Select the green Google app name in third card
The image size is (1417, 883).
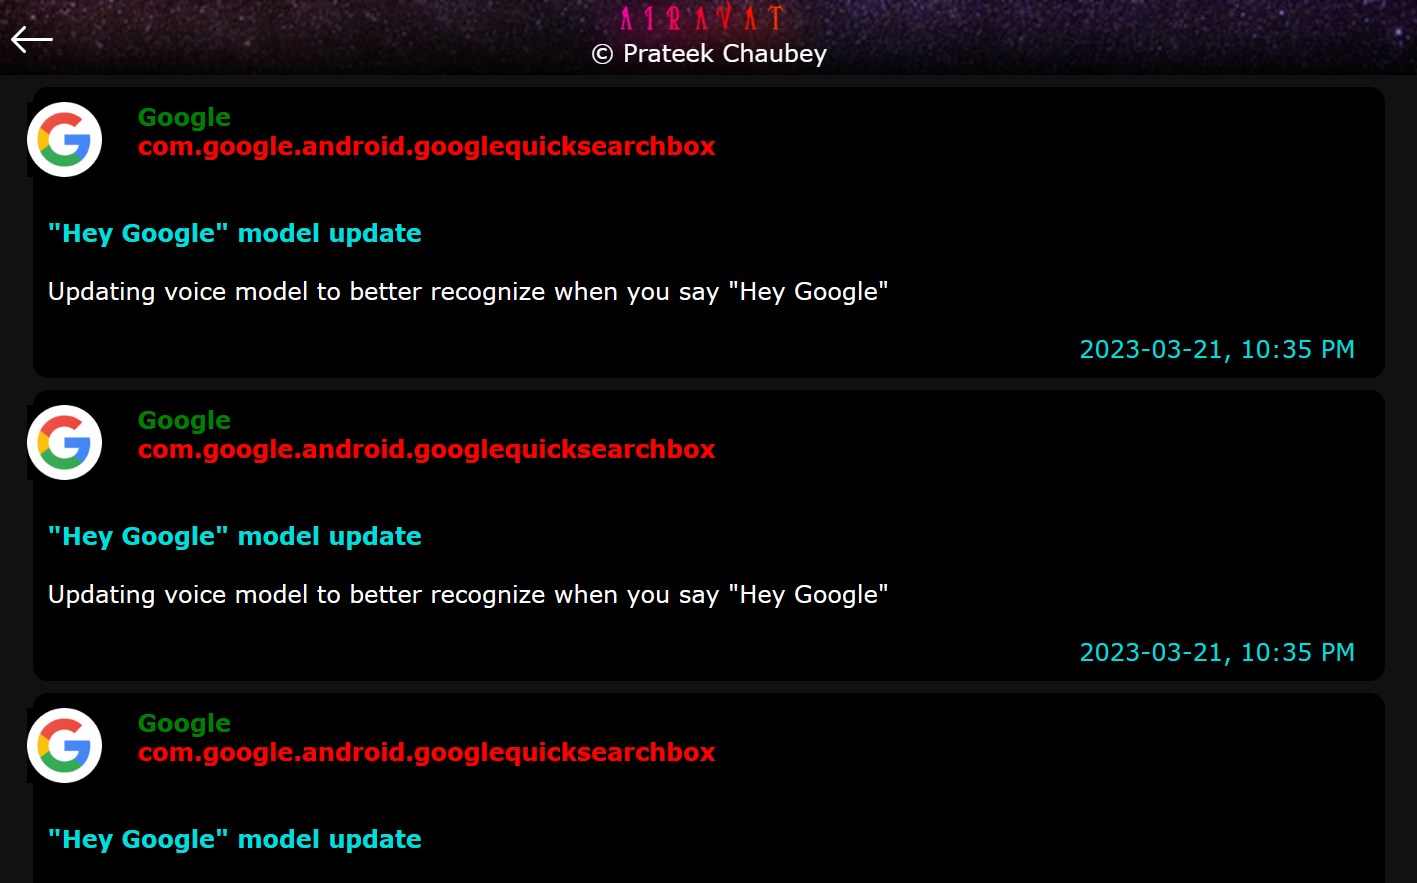(184, 724)
